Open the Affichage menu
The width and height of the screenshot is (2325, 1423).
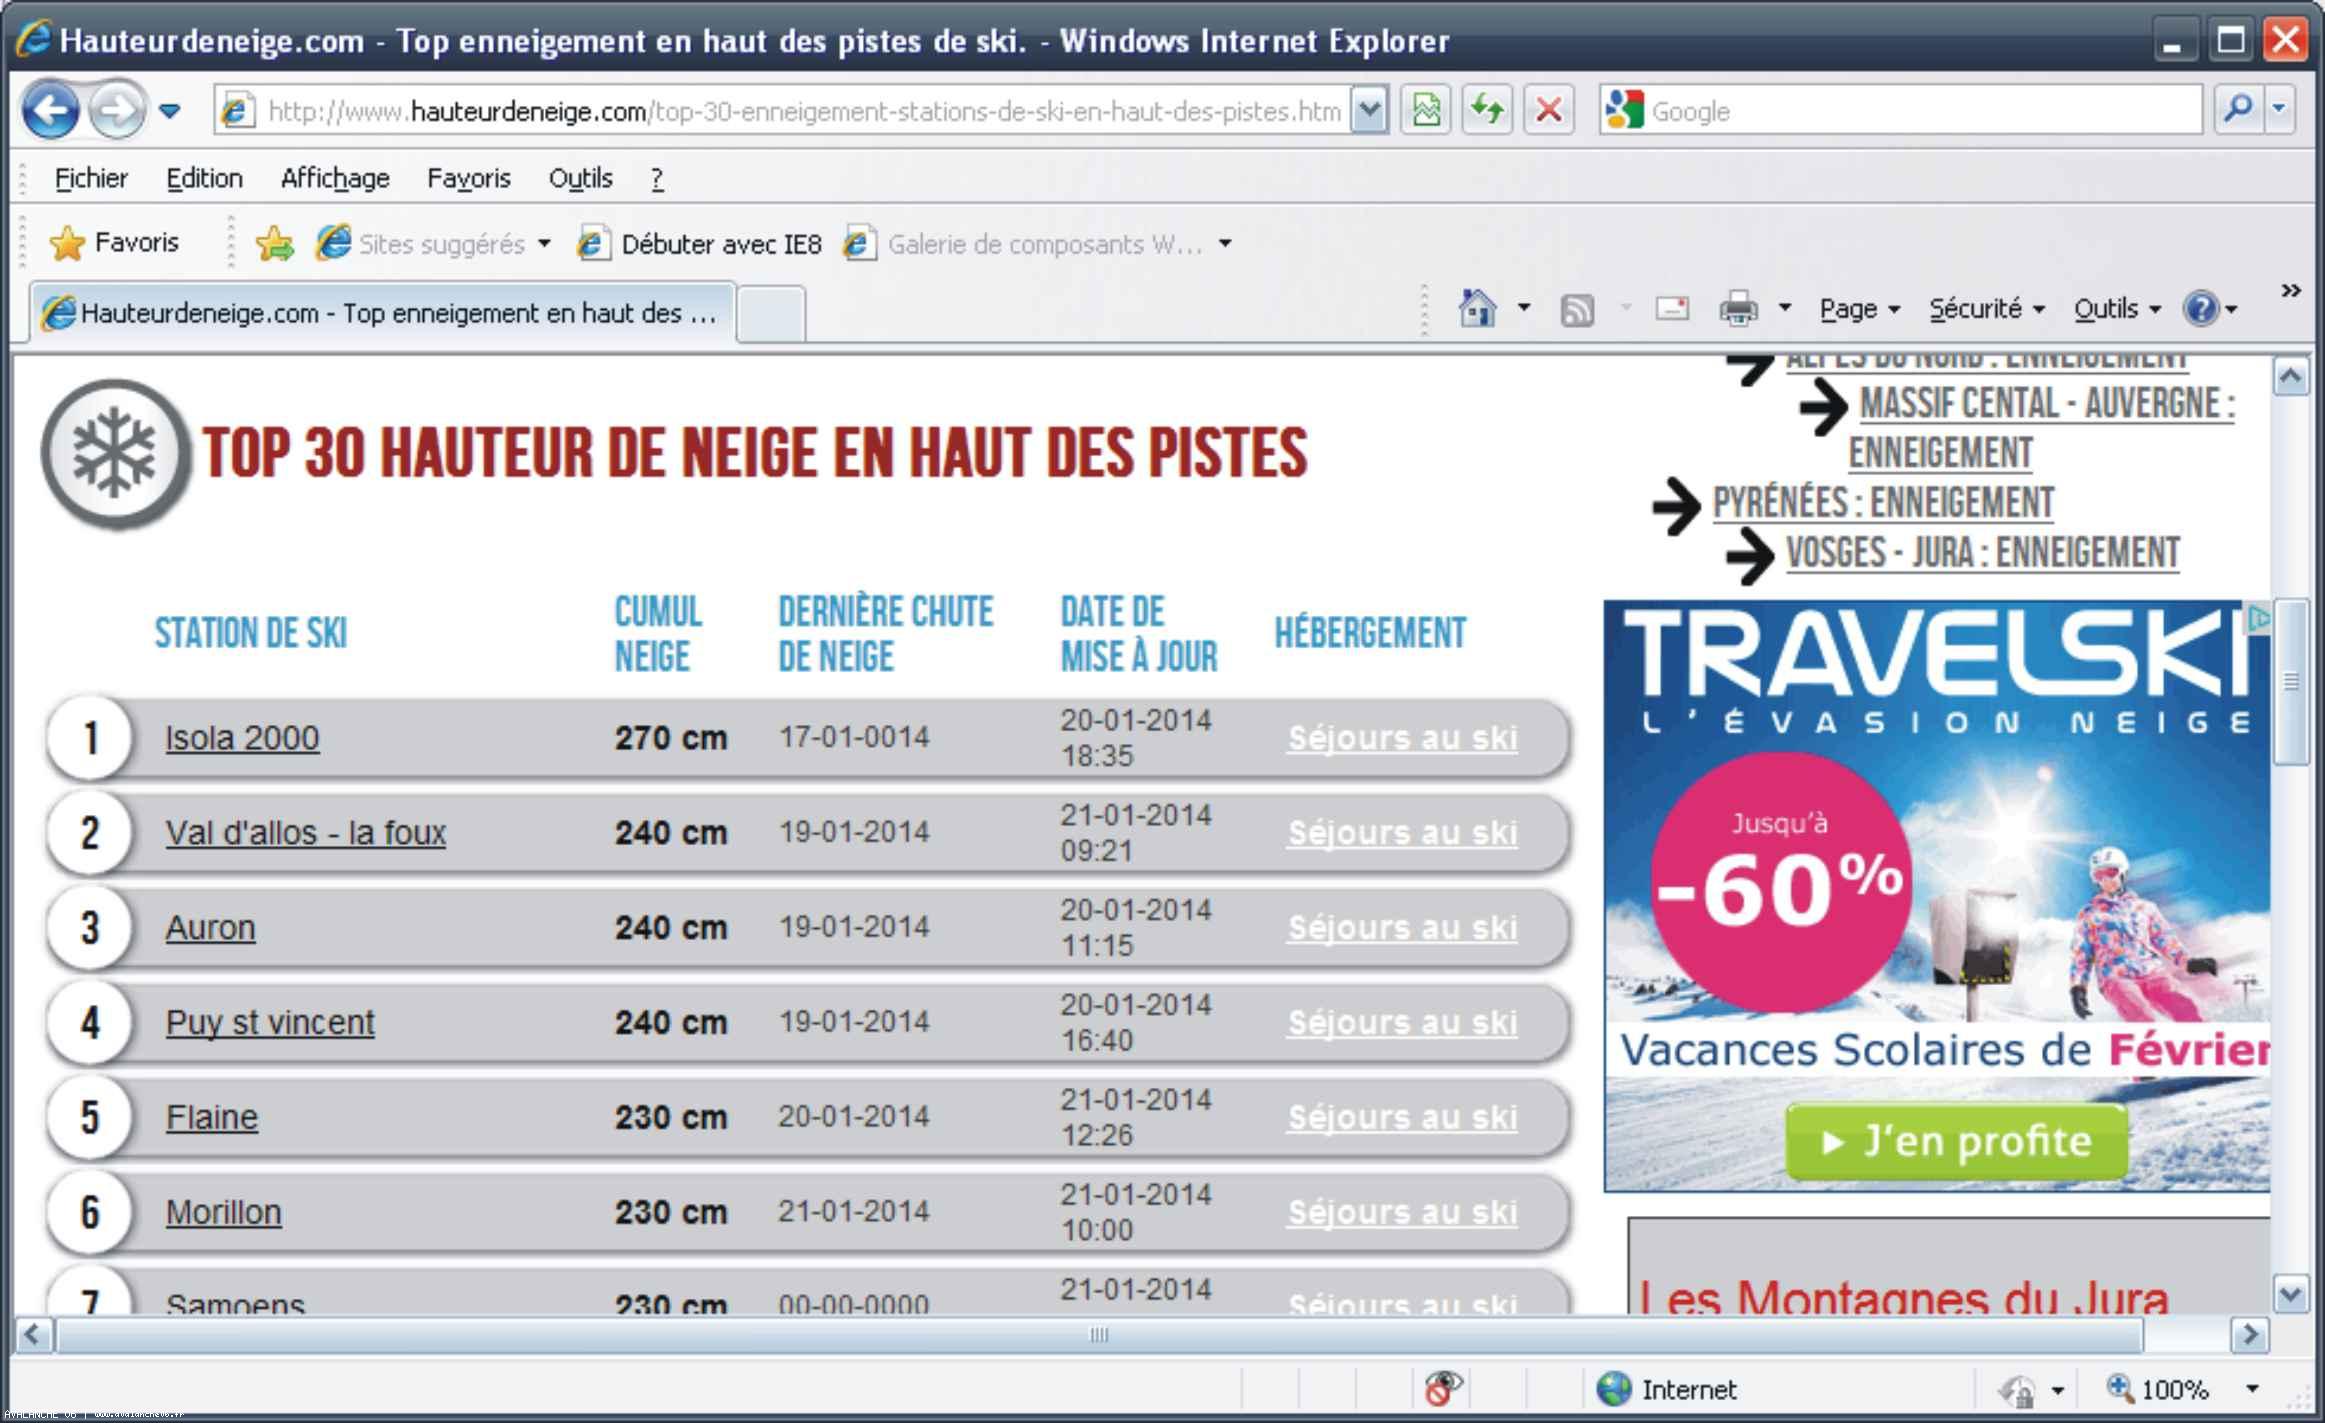335,178
